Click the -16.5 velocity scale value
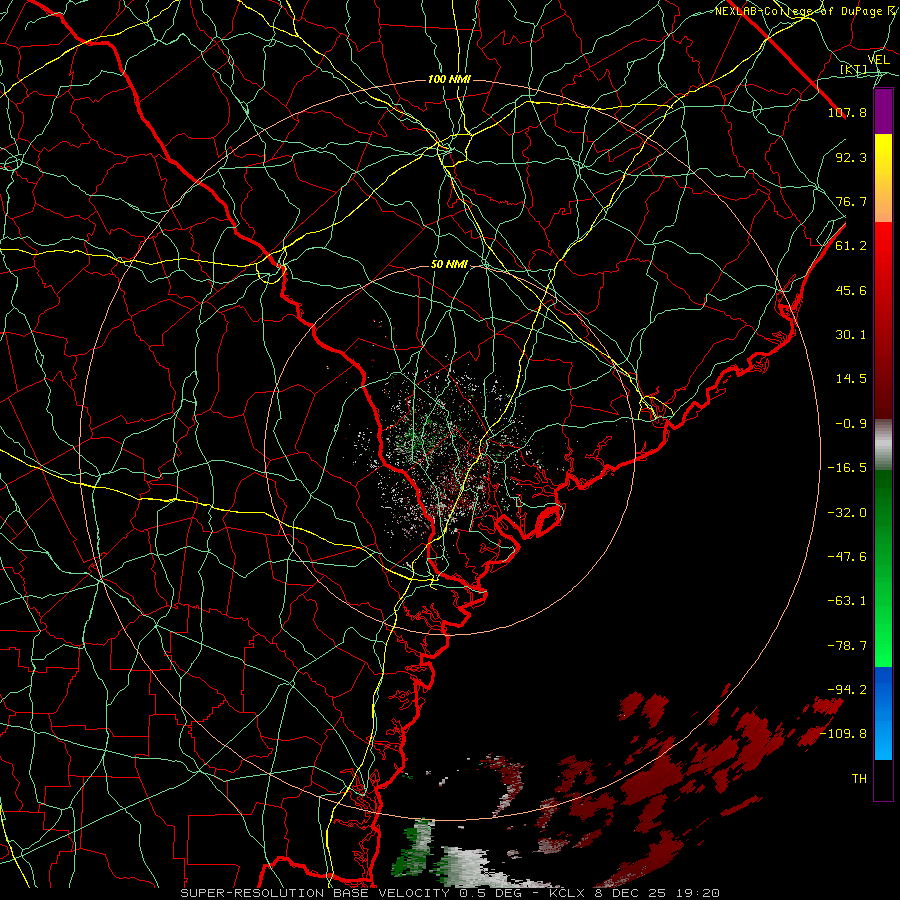This screenshot has width=900, height=900. [847, 468]
